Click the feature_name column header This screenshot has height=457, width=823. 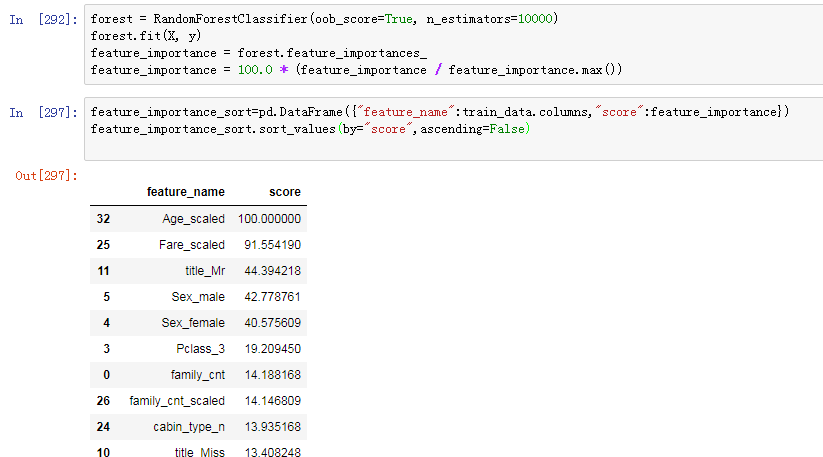(186, 192)
